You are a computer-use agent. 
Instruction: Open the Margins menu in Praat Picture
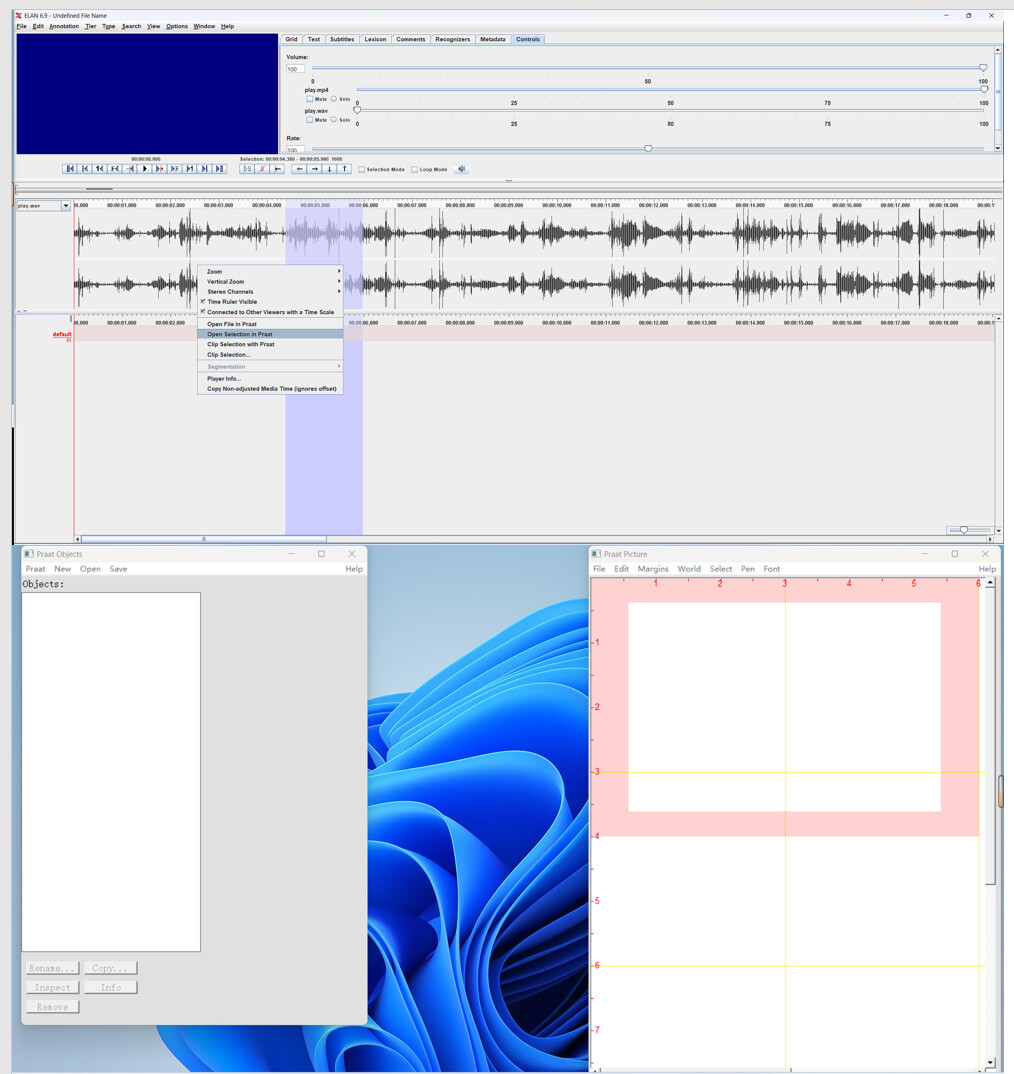tap(653, 569)
